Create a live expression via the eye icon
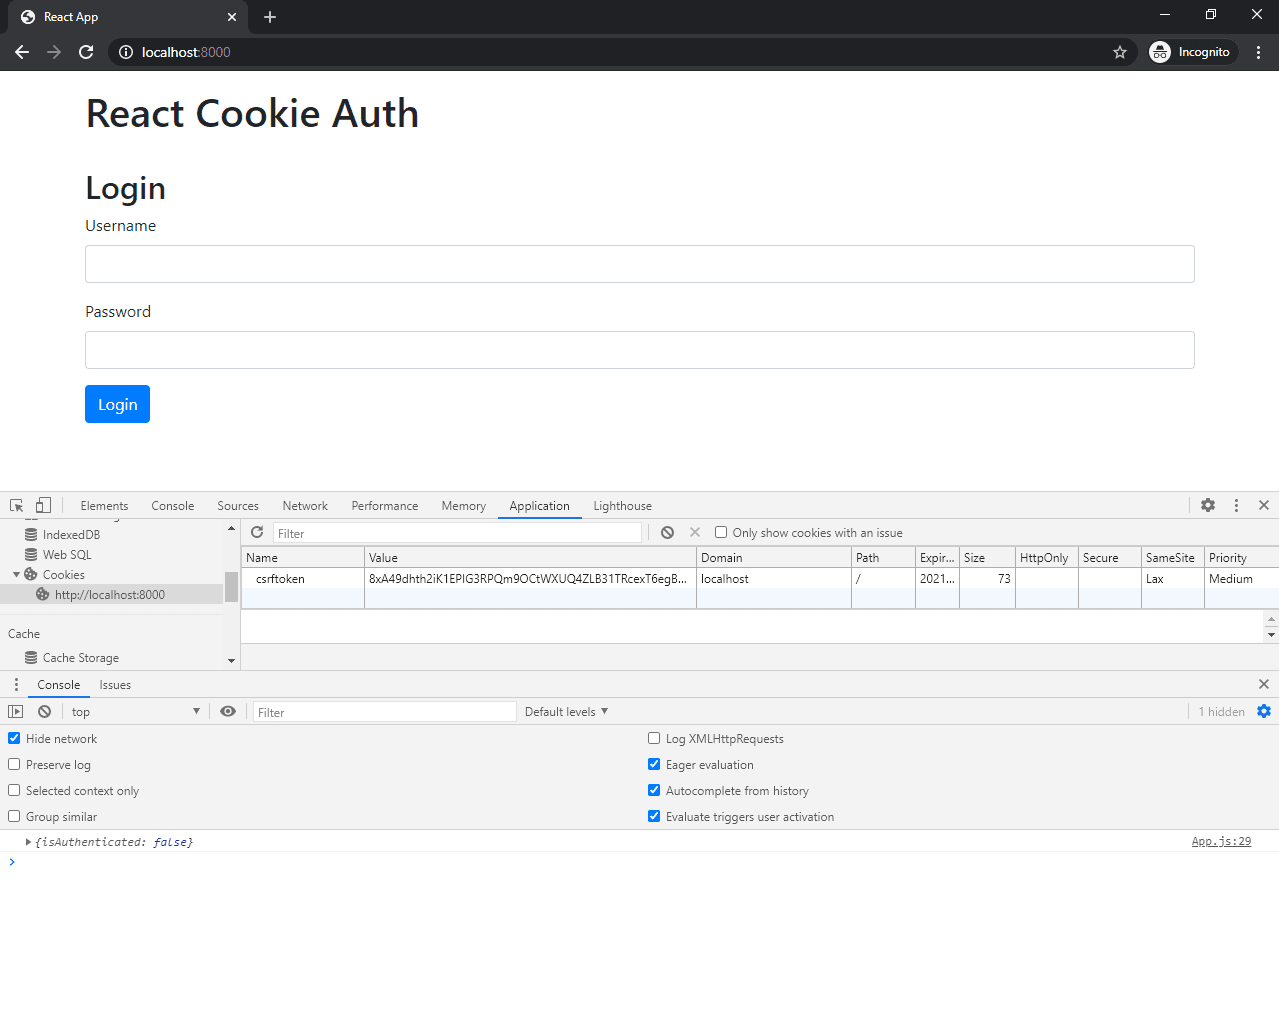Screen dimensions: 1279x1023 tap(228, 711)
